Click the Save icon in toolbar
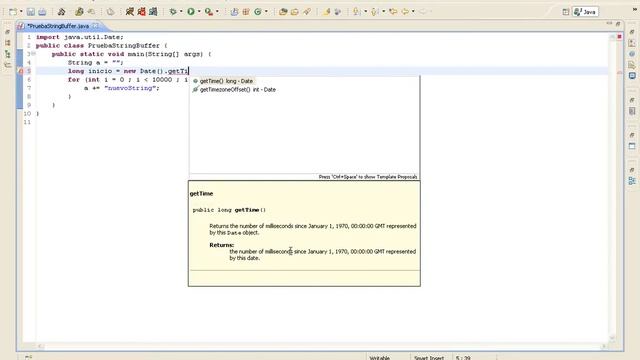640x360 pixels. 31,12
